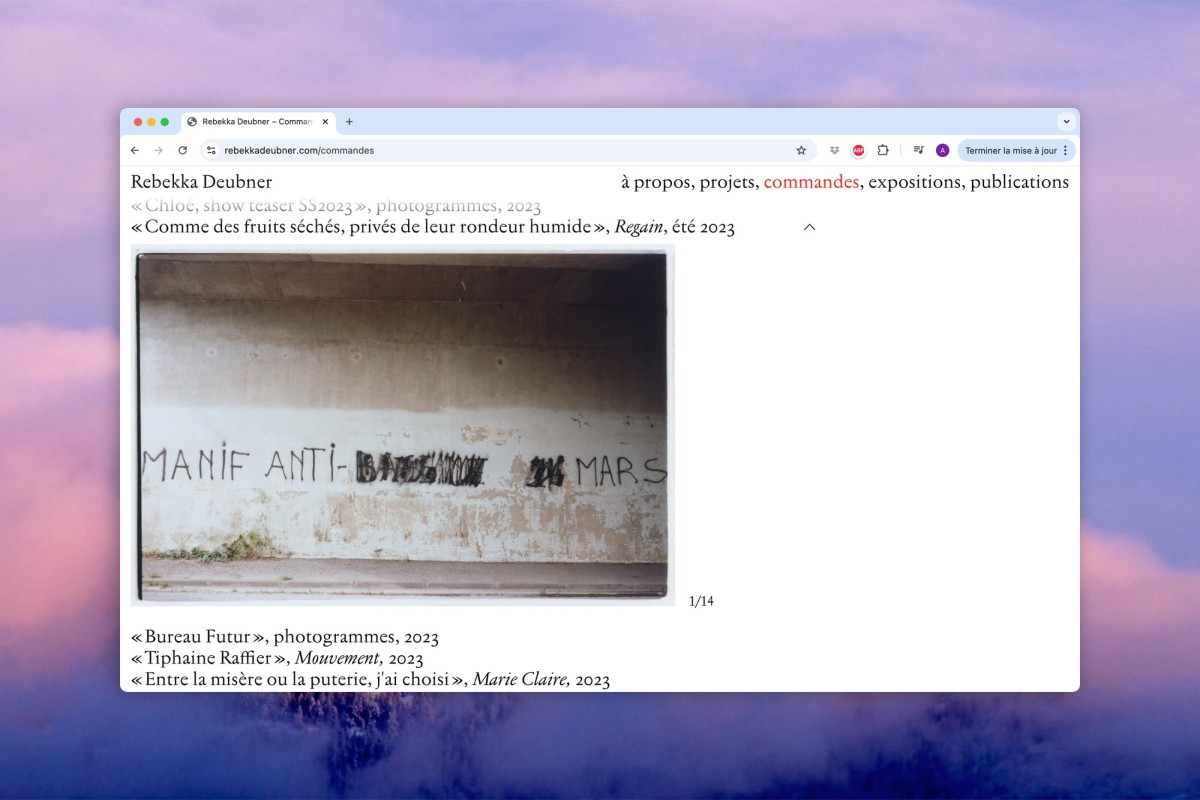Select the Rebekka Deubner – Commandes tab
The width and height of the screenshot is (1200, 800).
coord(258,122)
